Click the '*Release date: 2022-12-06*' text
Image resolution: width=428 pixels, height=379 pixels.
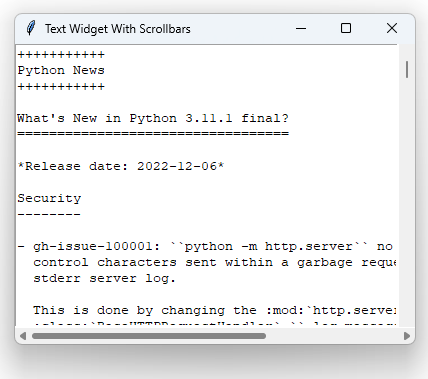[121, 166]
